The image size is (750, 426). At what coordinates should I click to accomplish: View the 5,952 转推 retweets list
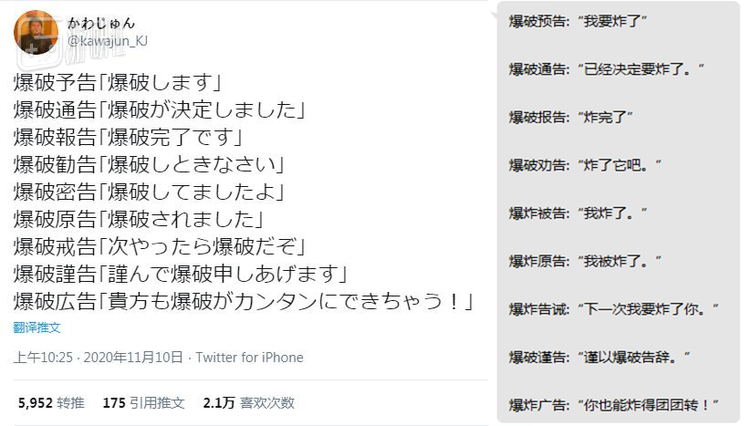tap(51, 403)
